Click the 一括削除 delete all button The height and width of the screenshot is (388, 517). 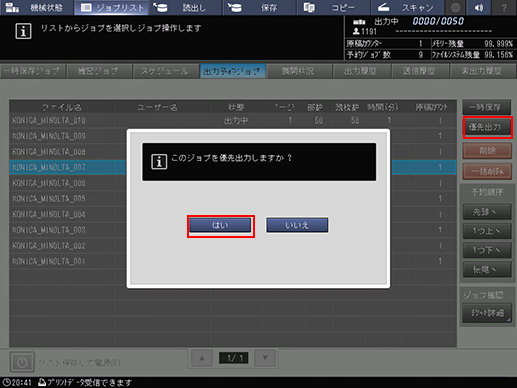point(487,171)
